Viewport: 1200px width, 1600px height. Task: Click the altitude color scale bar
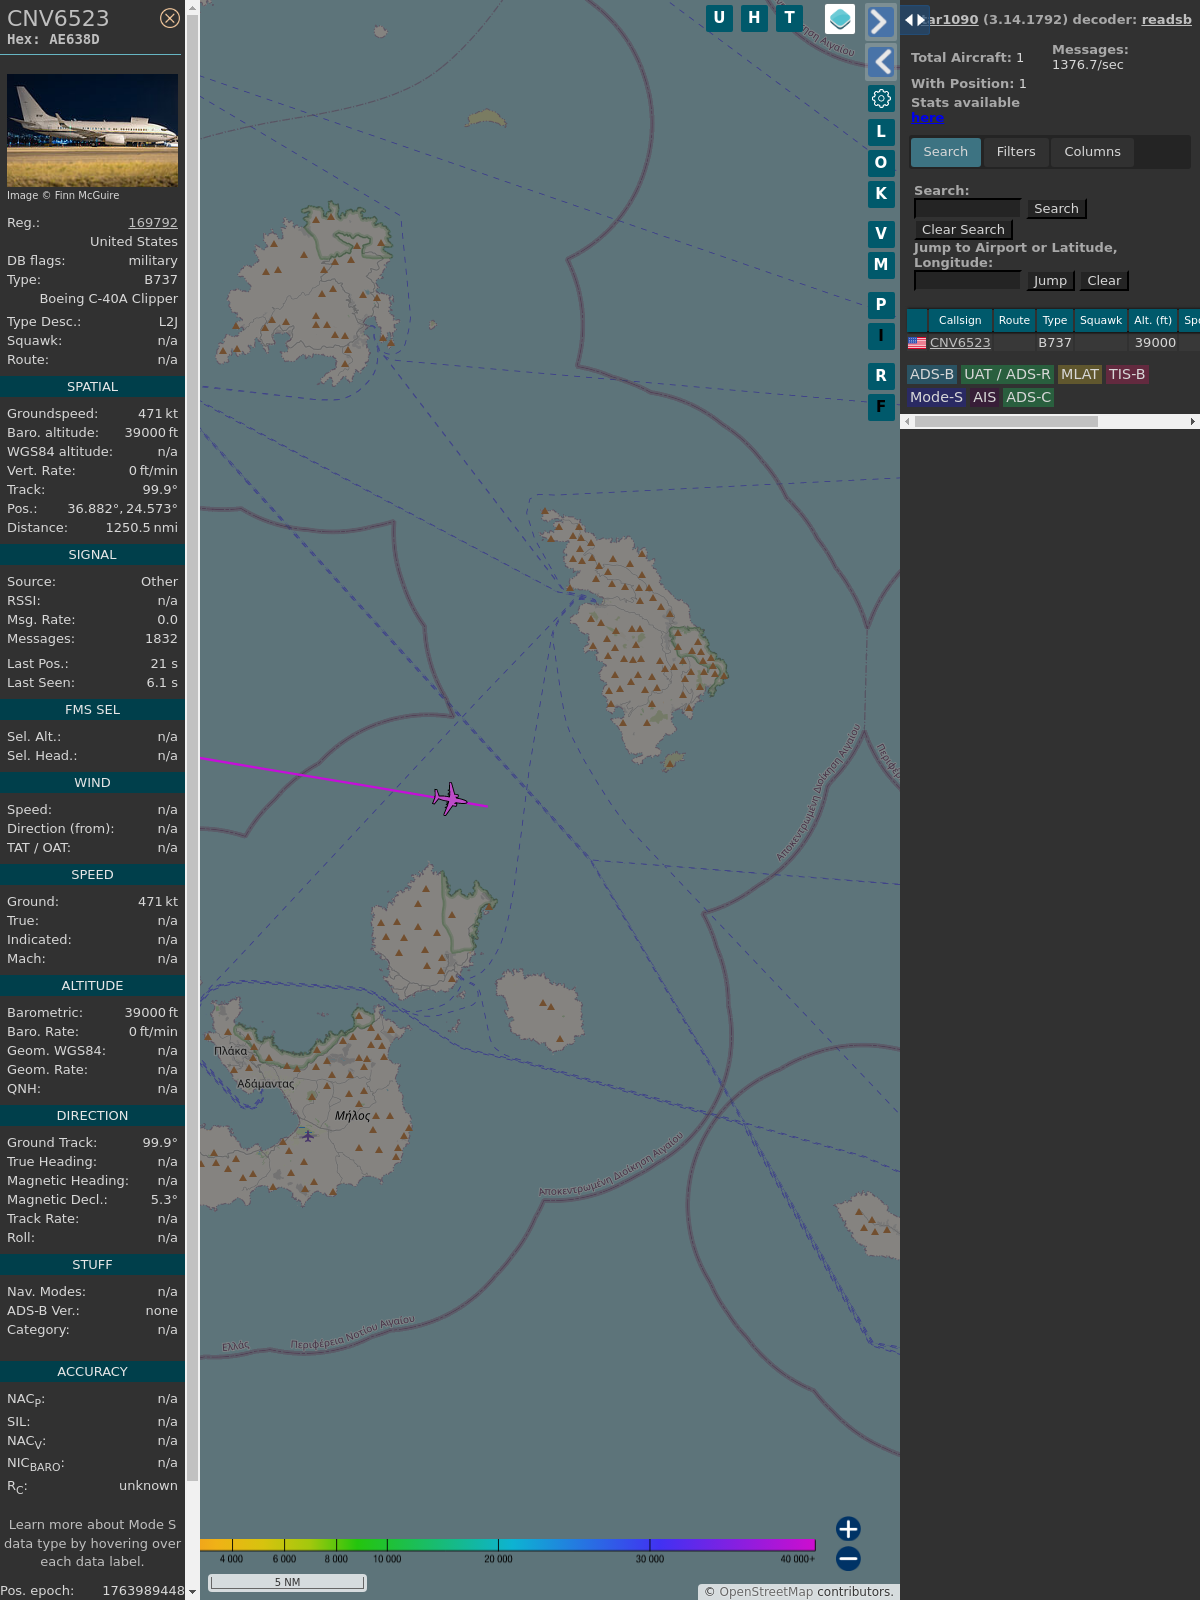(x=508, y=1545)
